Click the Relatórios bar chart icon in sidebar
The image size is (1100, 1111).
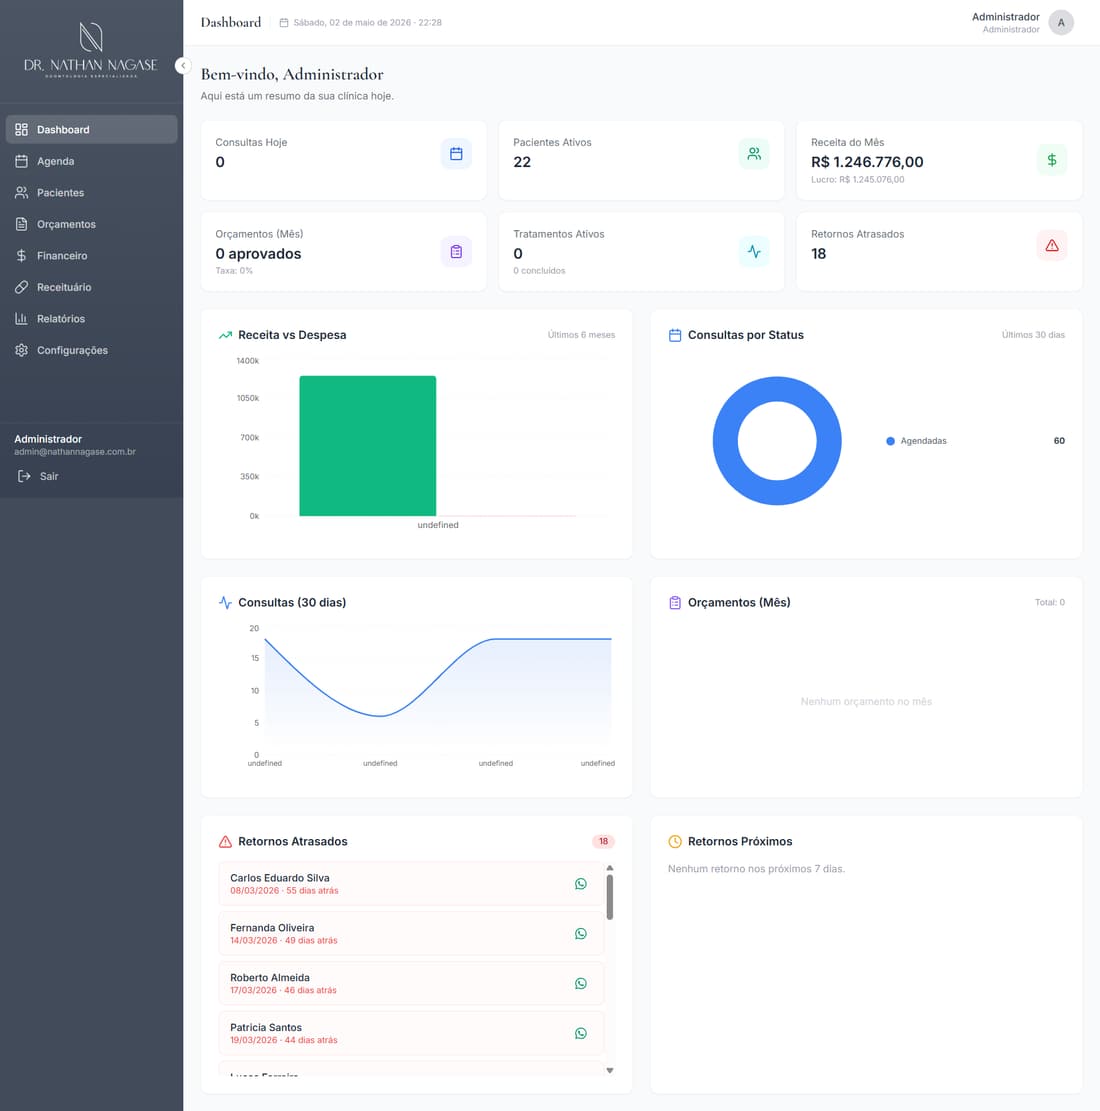pos(21,319)
